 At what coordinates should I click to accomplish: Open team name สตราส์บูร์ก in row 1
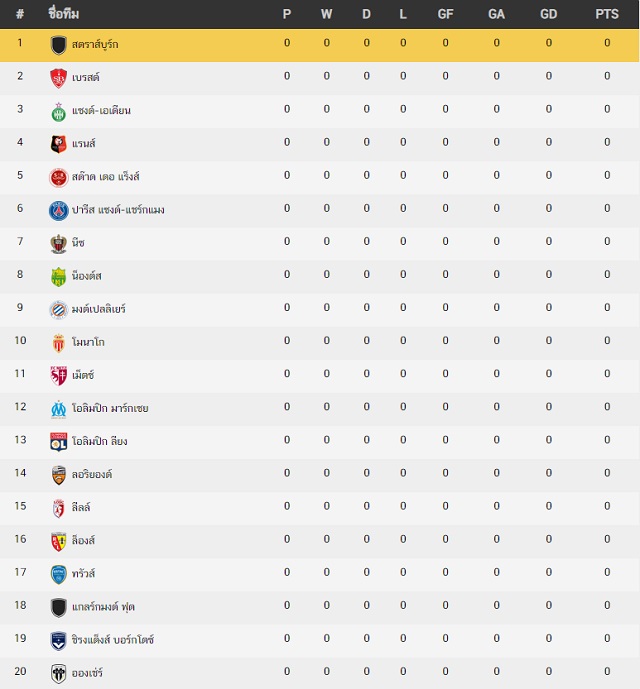pos(95,44)
